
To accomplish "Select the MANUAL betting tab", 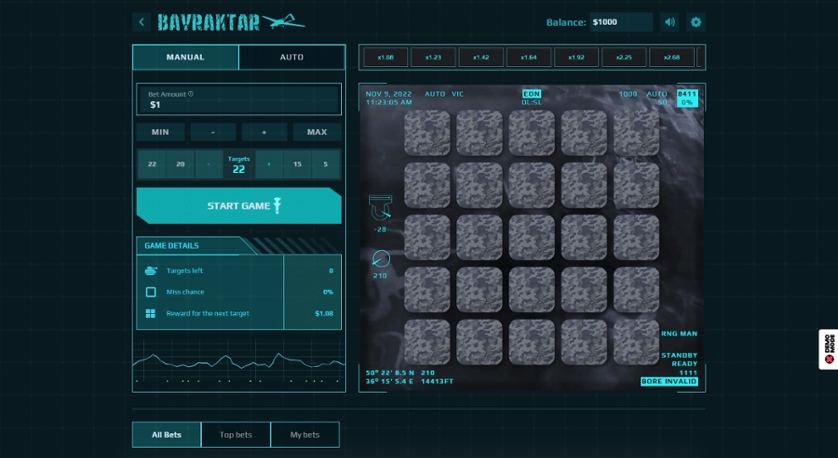I will click(185, 57).
